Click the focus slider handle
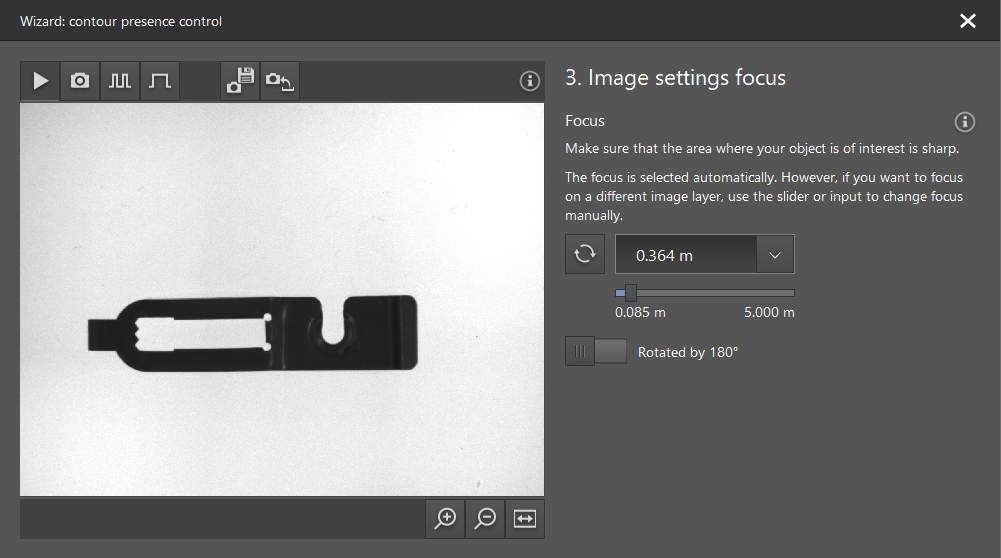Viewport: 1001px width, 558px height. [630, 293]
